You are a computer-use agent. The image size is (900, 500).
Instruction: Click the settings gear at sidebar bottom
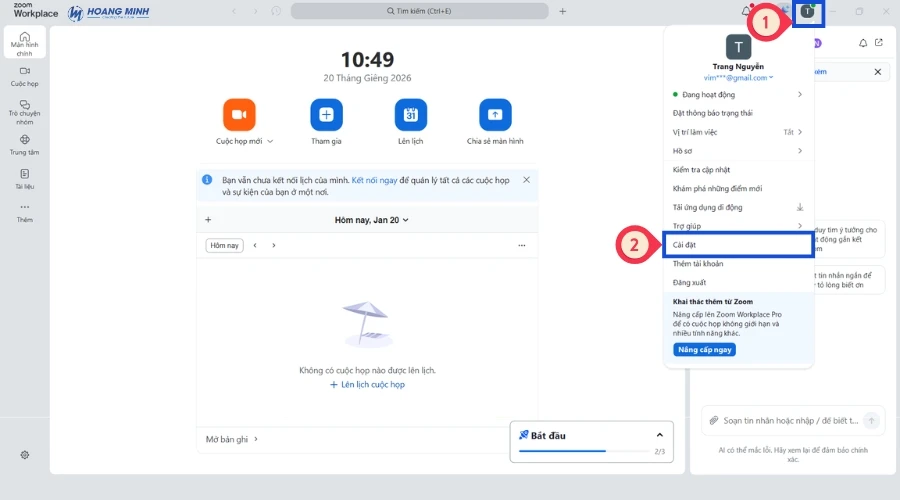coord(25,454)
